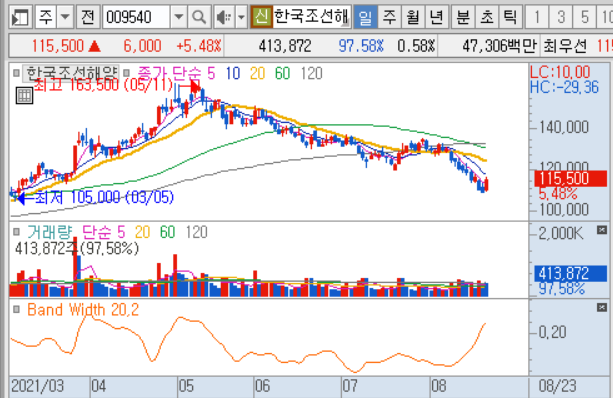Select the 주 weekly period tab
Viewport: 613px width, 398px height.
(389, 17)
